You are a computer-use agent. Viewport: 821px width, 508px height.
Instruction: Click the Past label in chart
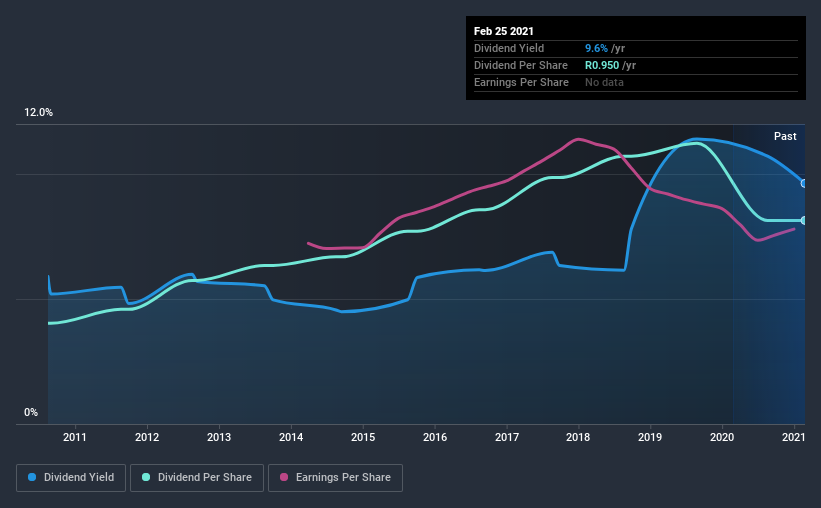tap(785, 136)
